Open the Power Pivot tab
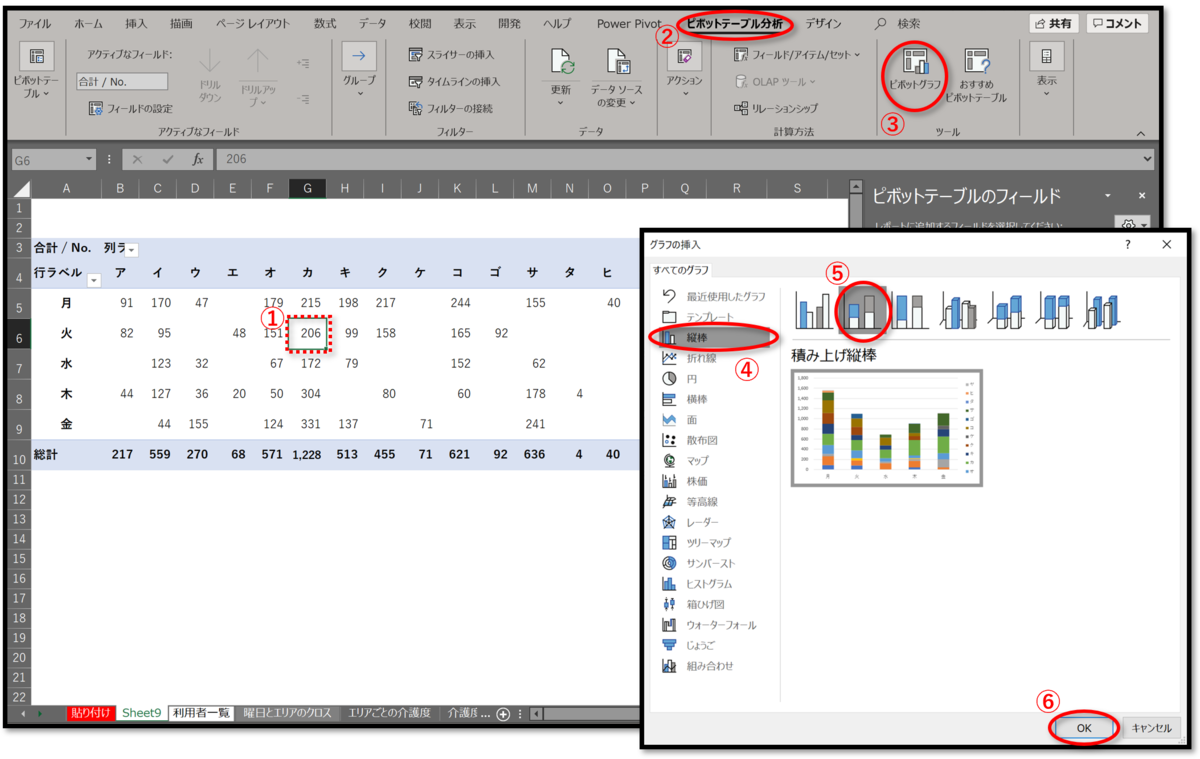1200x759 pixels. pyautogui.click(x=628, y=23)
